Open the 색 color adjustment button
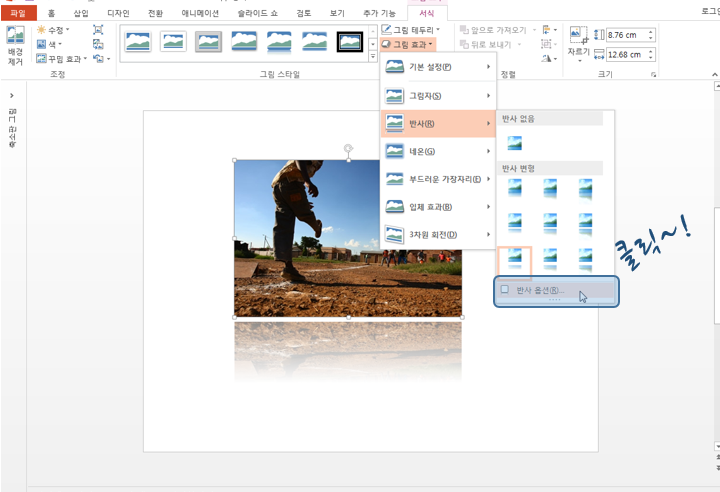Screen dimensions: 720x492 pos(49,45)
